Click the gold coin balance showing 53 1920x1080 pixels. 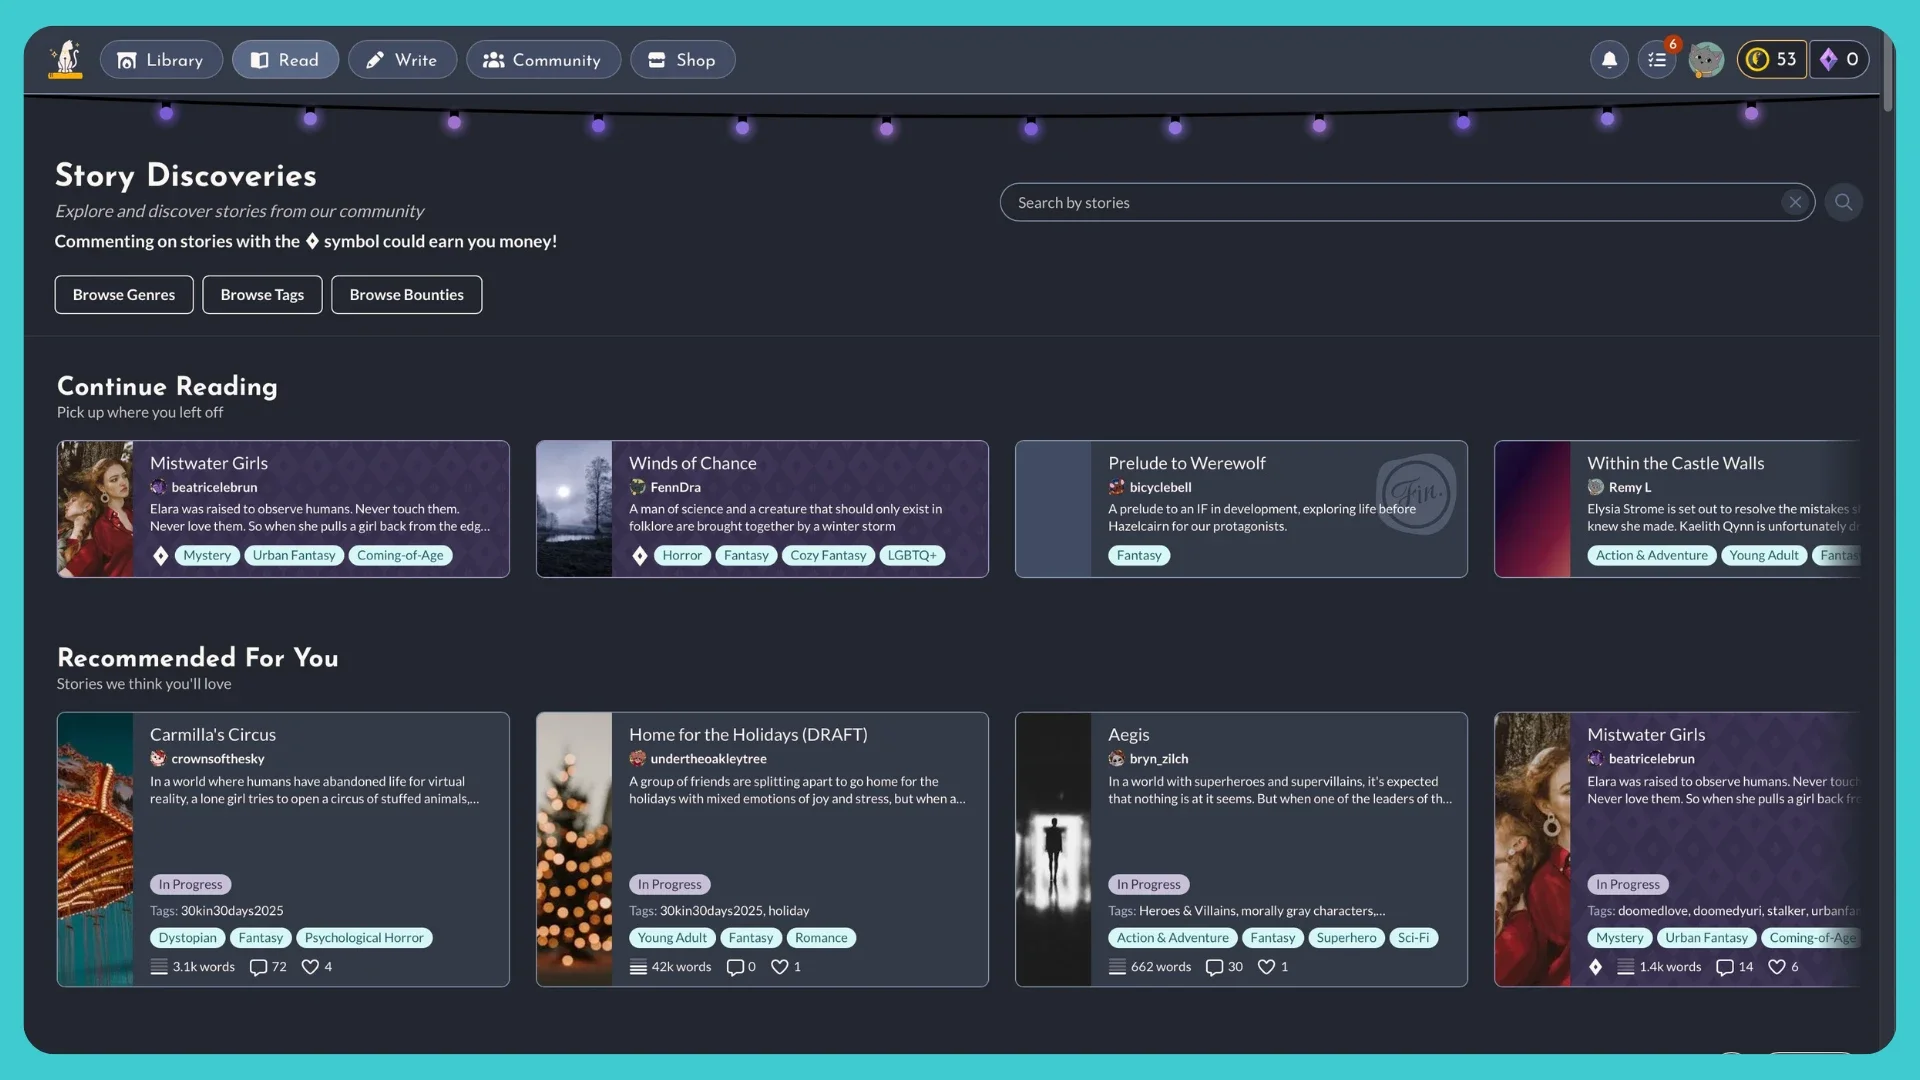pyautogui.click(x=1771, y=60)
